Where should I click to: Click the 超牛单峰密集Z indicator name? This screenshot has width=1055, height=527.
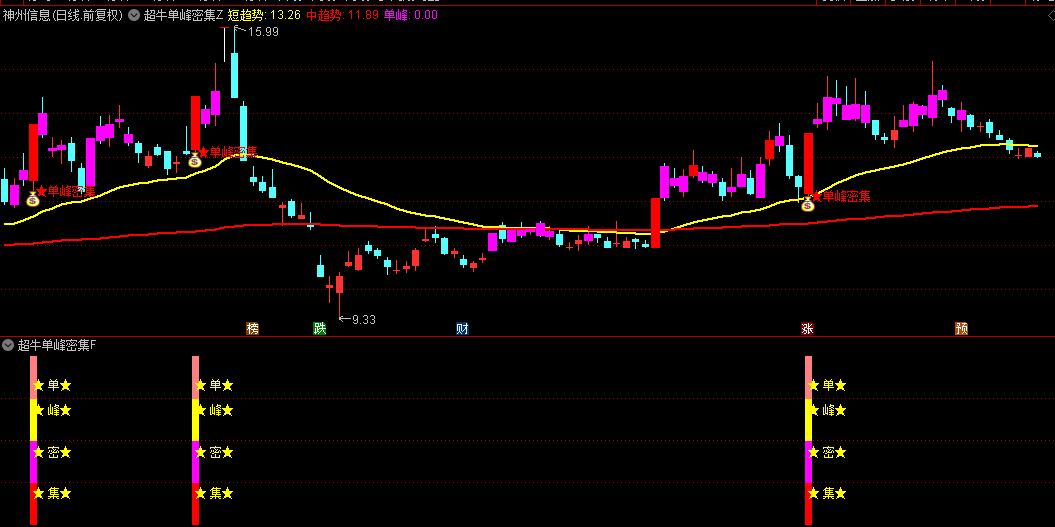click(183, 15)
